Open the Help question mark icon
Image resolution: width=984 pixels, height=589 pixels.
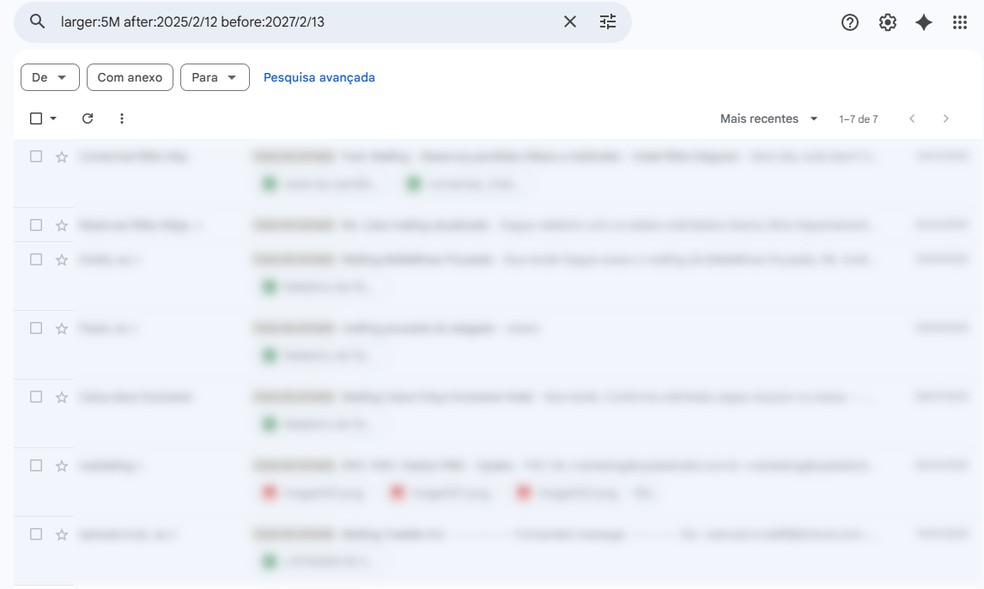tap(850, 23)
